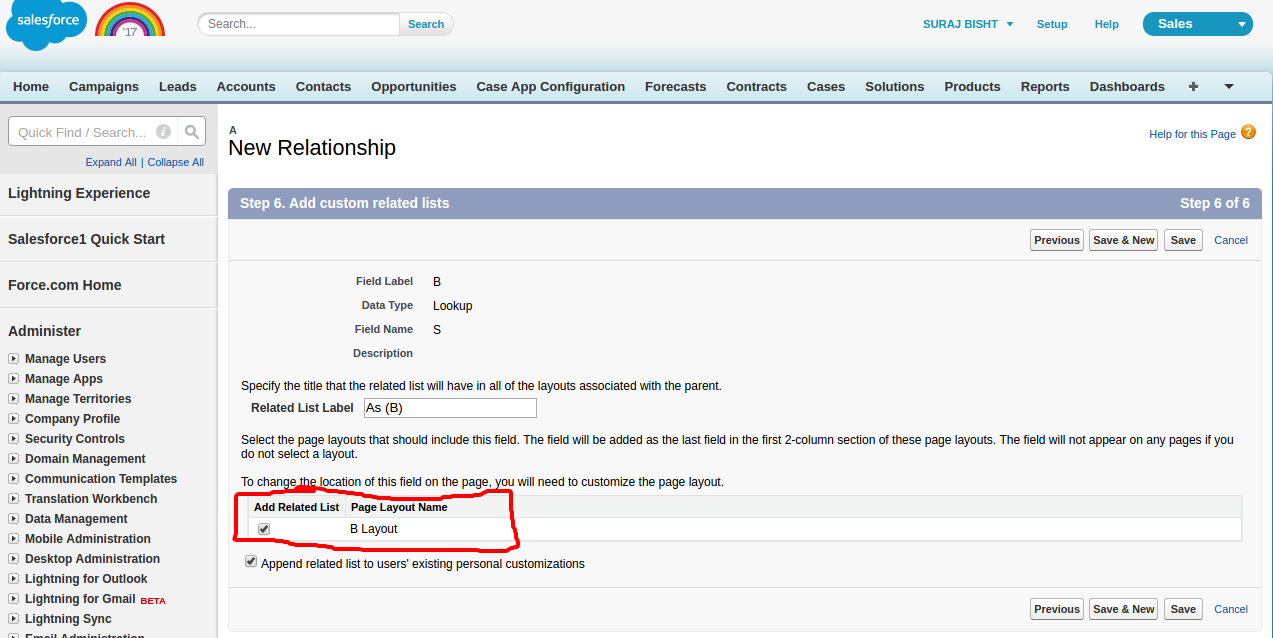Expand the Manage Users tree node
This screenshot has width=1273, height=638.
14,359
